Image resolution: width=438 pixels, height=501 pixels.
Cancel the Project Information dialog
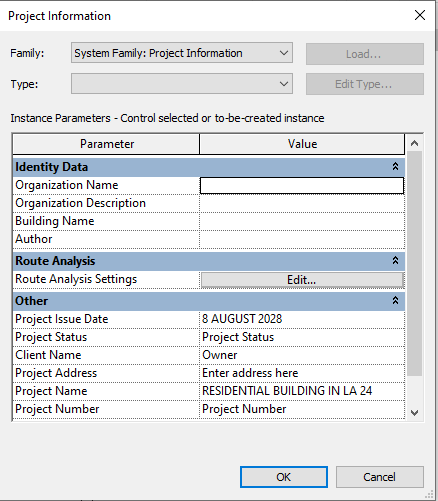click(380, 477)
